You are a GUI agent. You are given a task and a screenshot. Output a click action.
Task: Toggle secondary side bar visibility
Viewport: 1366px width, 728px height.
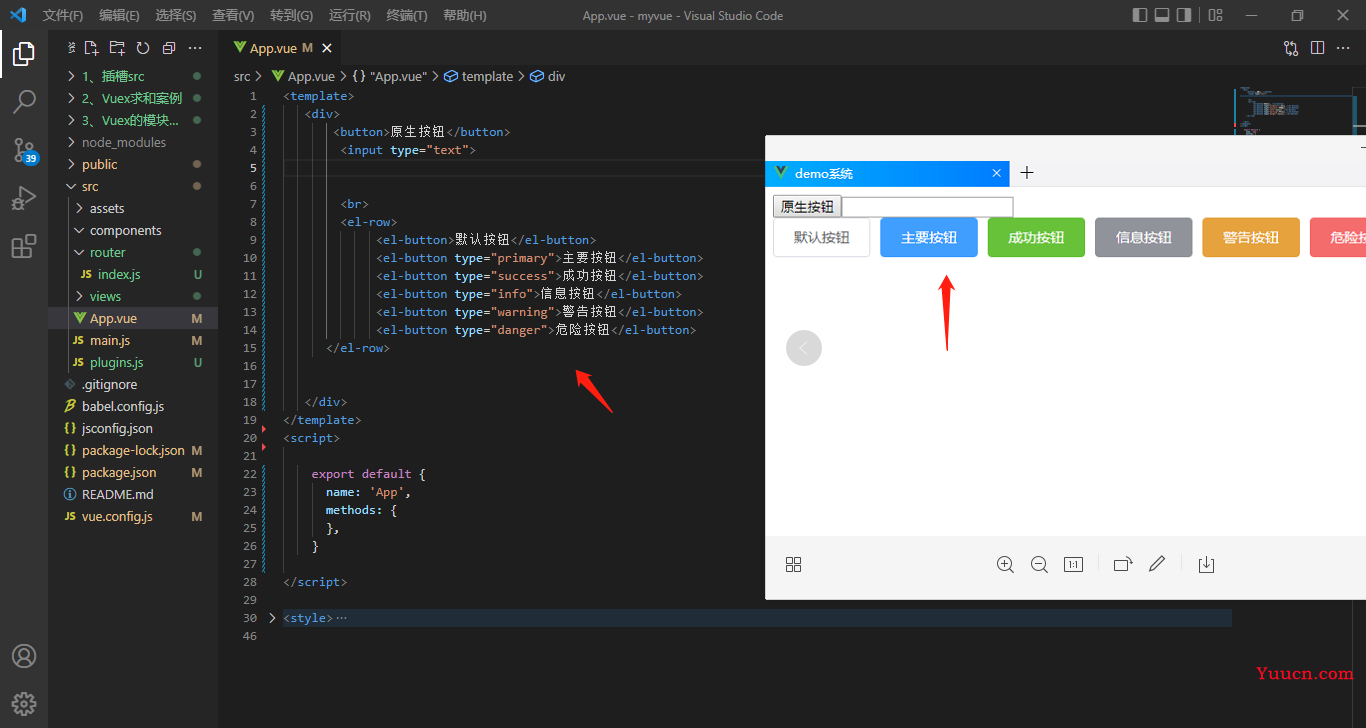pyautogui.click(x=1184, y=15)
